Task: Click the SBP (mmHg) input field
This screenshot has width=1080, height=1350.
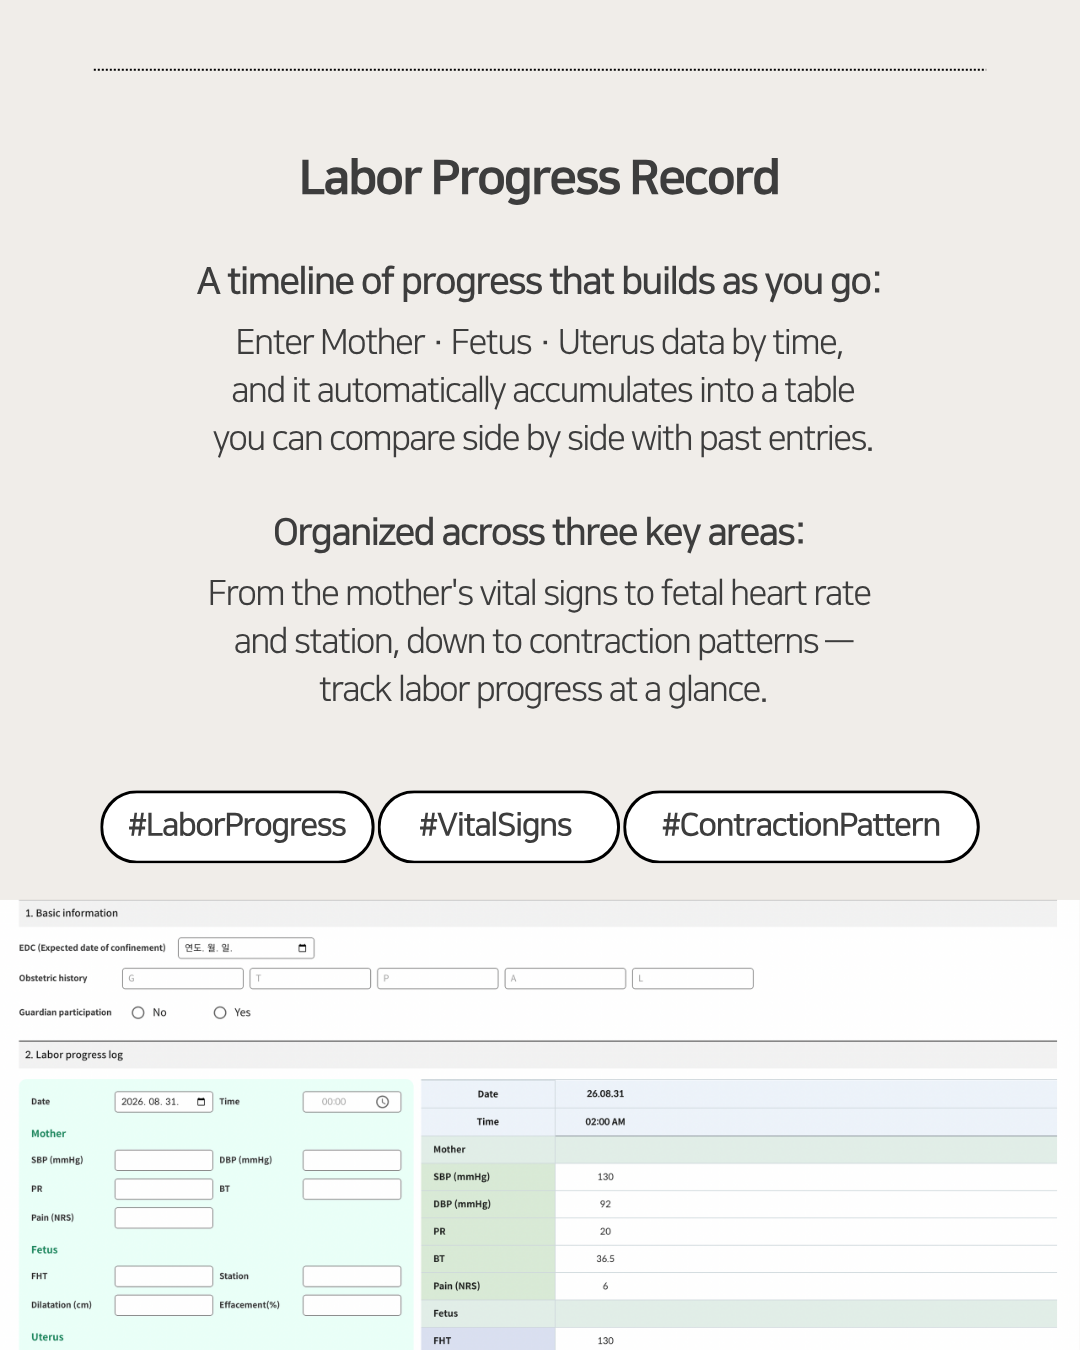Action: [164, 1160]
